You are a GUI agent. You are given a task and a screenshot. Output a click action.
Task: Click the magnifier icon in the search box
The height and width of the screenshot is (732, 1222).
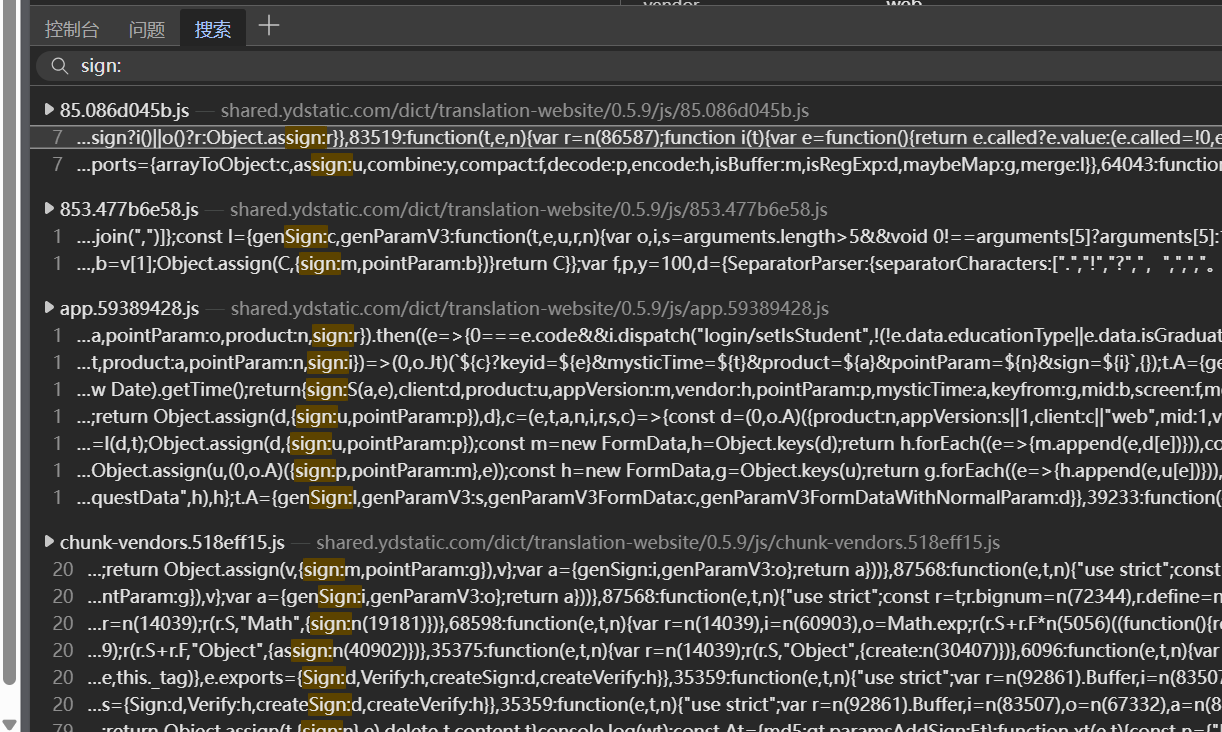60,66
